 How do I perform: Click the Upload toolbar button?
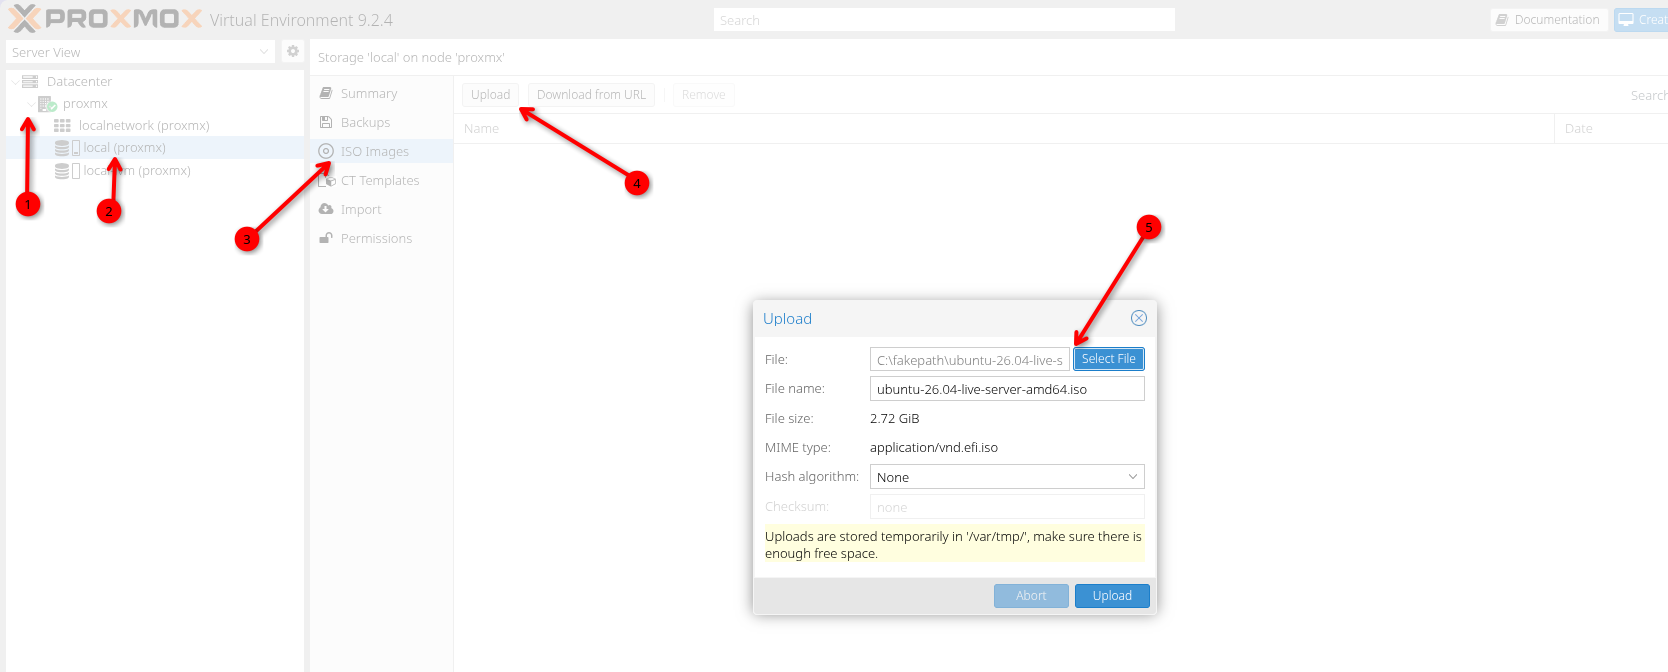pyautogui.click(x=490, y=95)
